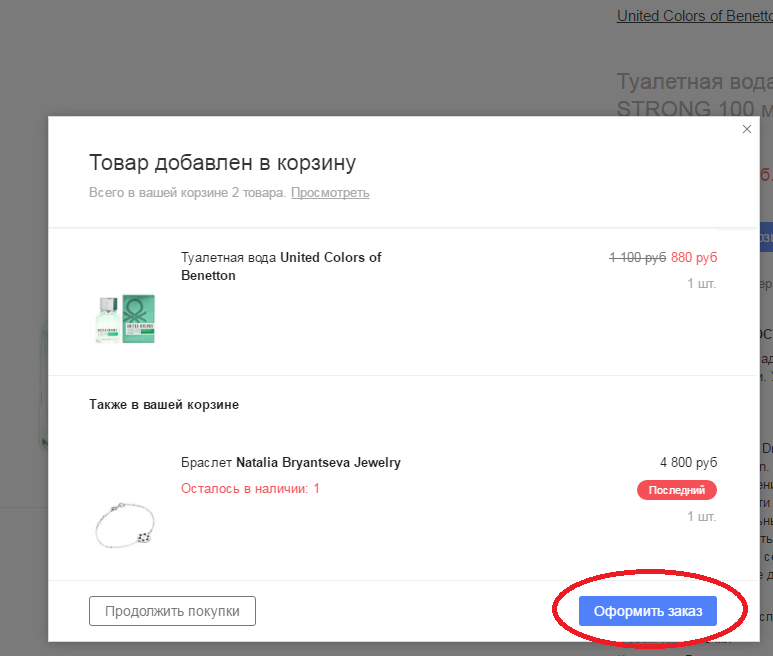This screenshot has width=773, height=656.
Task: Select Туалетная вода United Colors of Benetton title
Action: 281,266
